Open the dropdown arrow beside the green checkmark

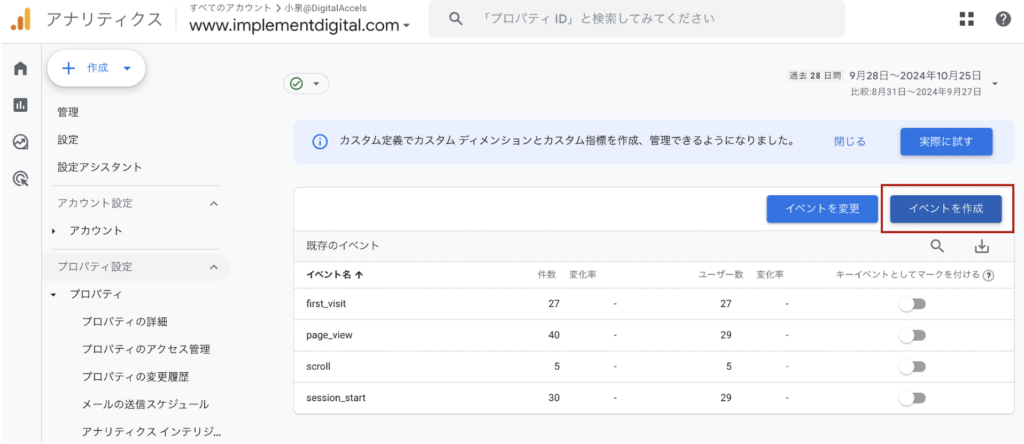pos(316,84)
